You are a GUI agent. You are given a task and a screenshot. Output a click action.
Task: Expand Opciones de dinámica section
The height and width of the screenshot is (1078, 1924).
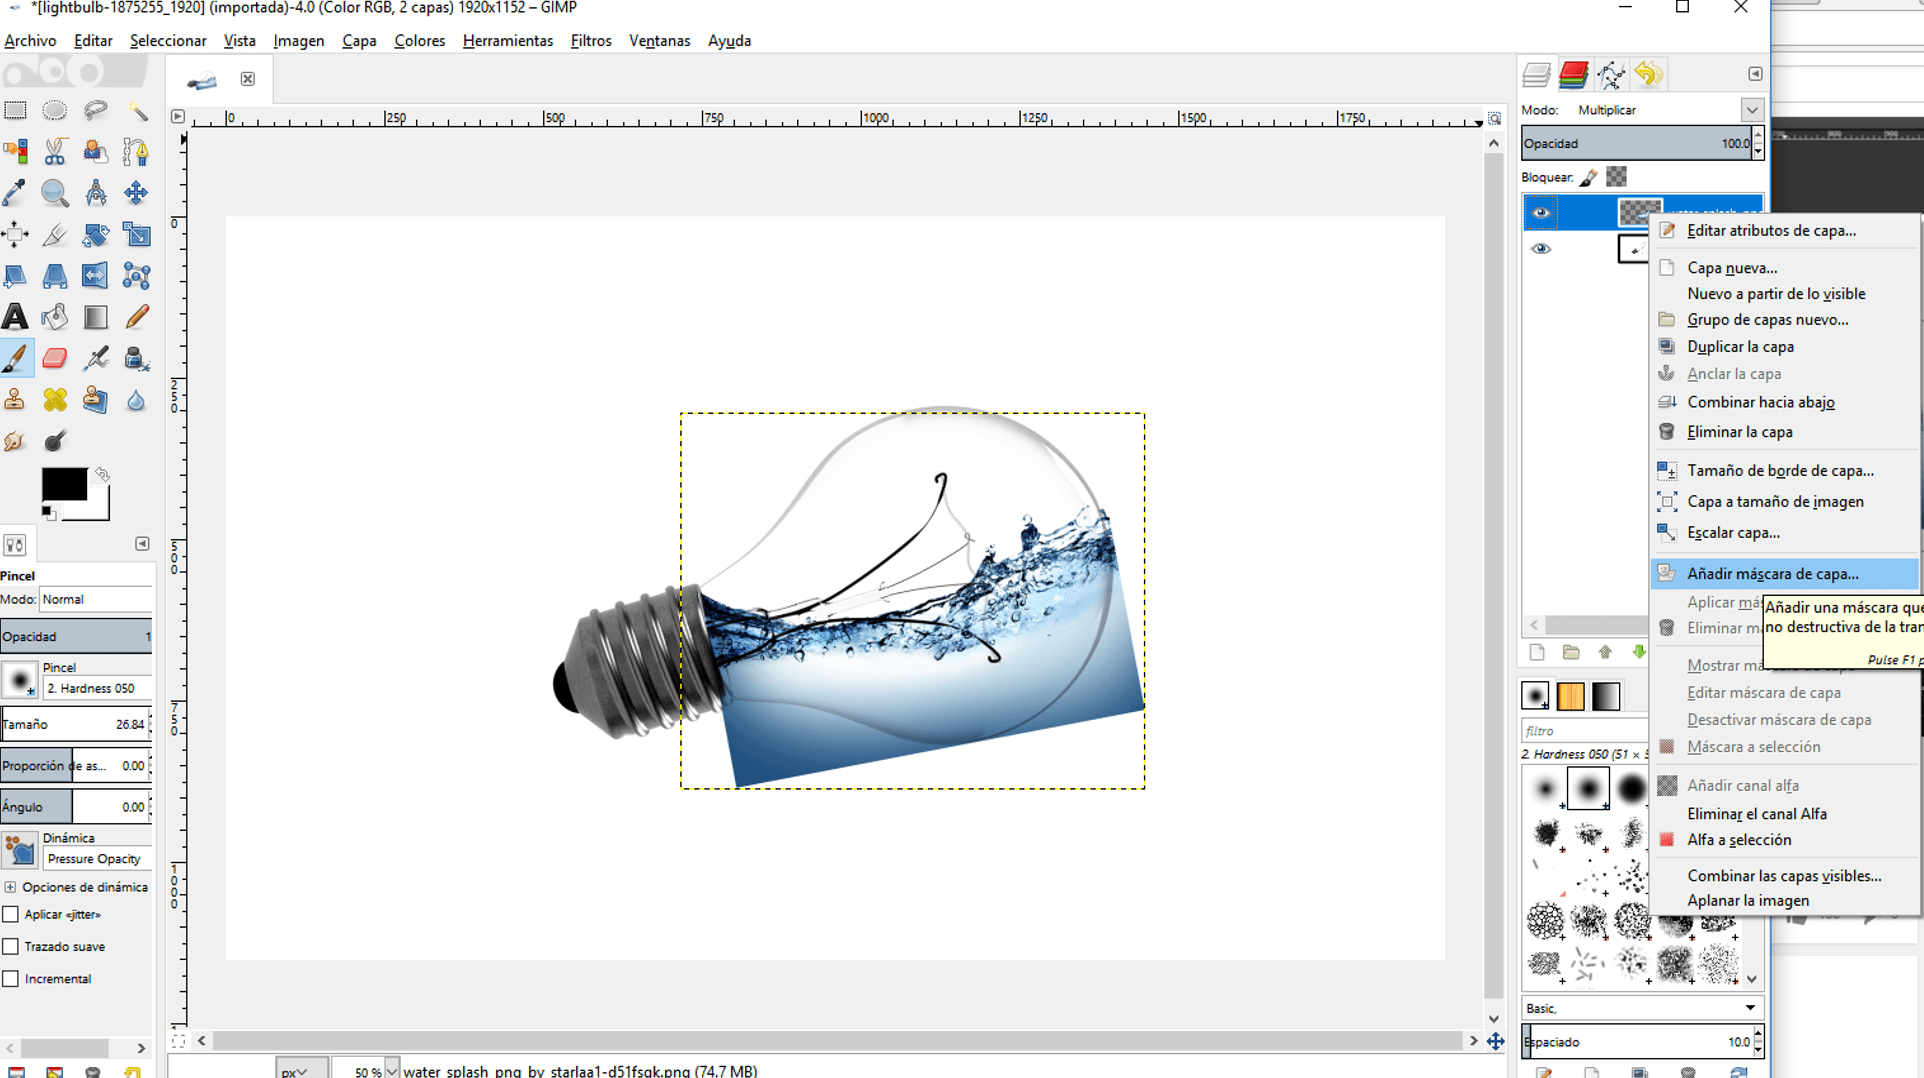(10, 887)
